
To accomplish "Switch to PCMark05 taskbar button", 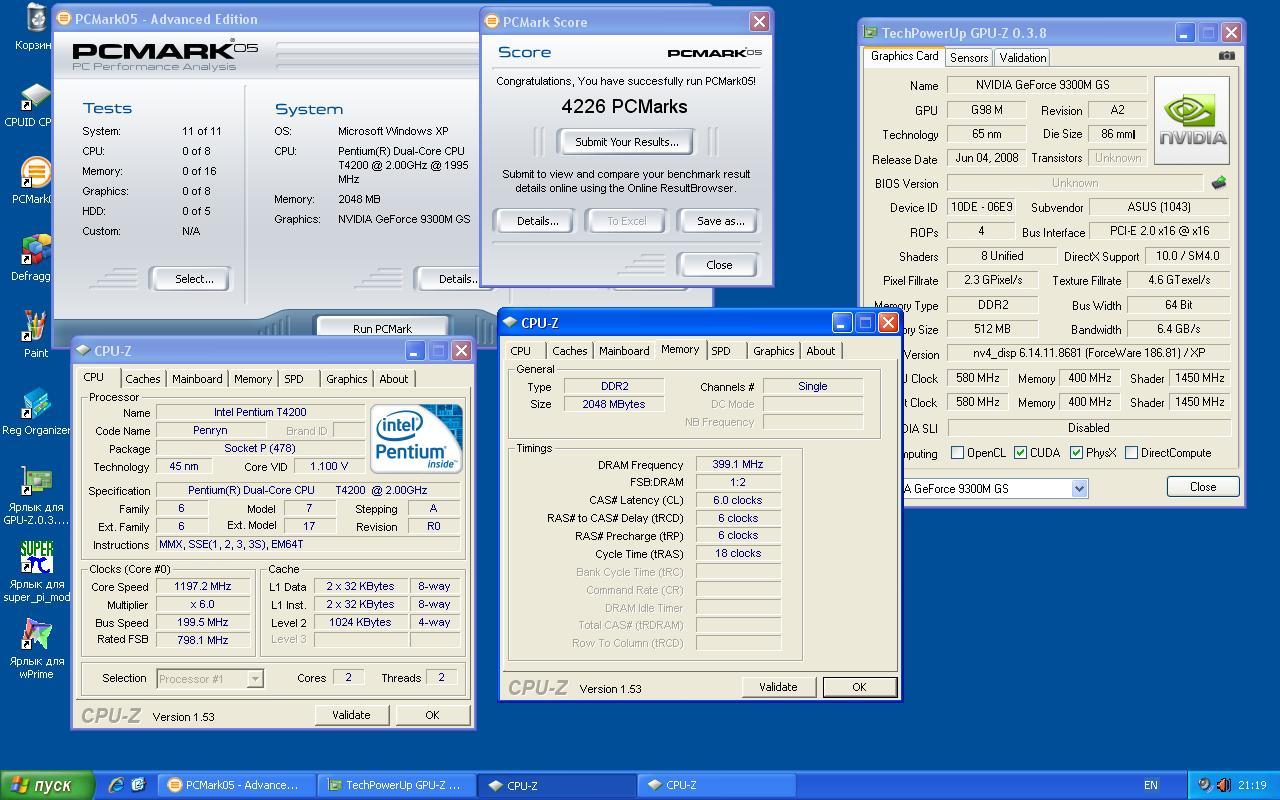I will point(237,785).
